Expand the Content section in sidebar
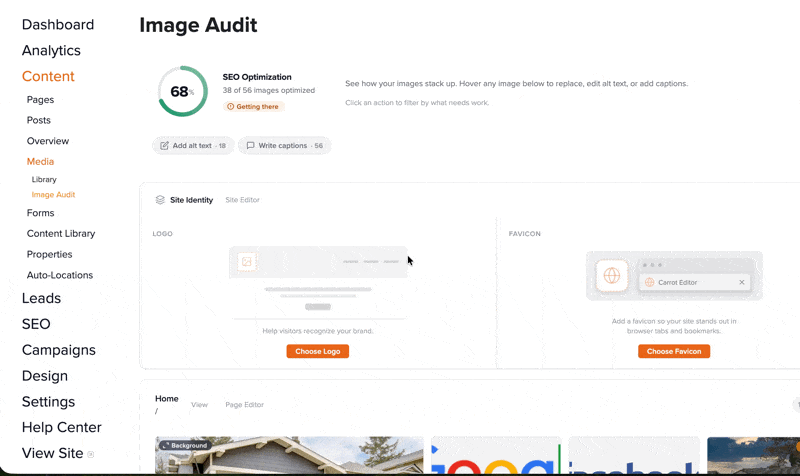This screenshot has height=476, width=800. 48,76
